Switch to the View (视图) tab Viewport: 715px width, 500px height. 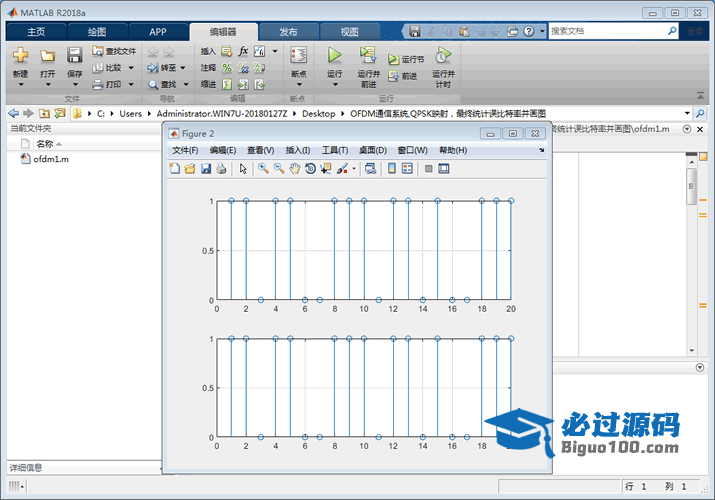[349, 32]
